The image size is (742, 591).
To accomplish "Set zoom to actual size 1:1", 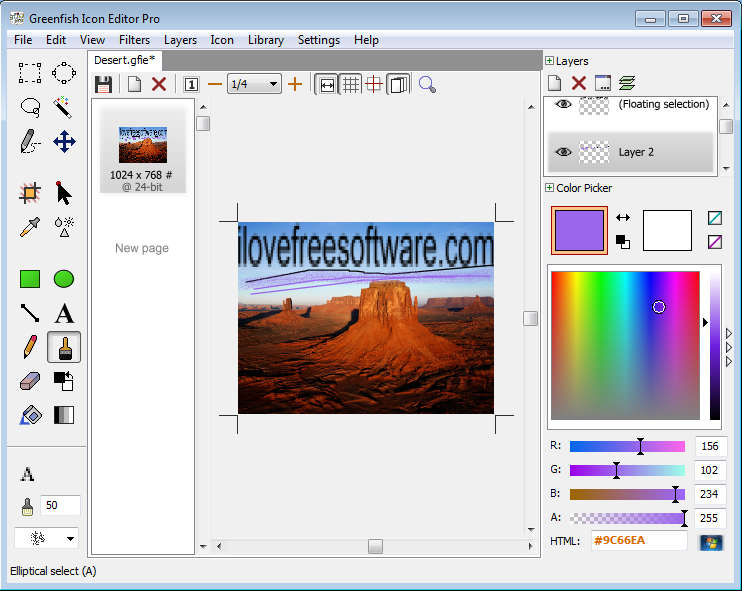I will [x=191, y=85].
